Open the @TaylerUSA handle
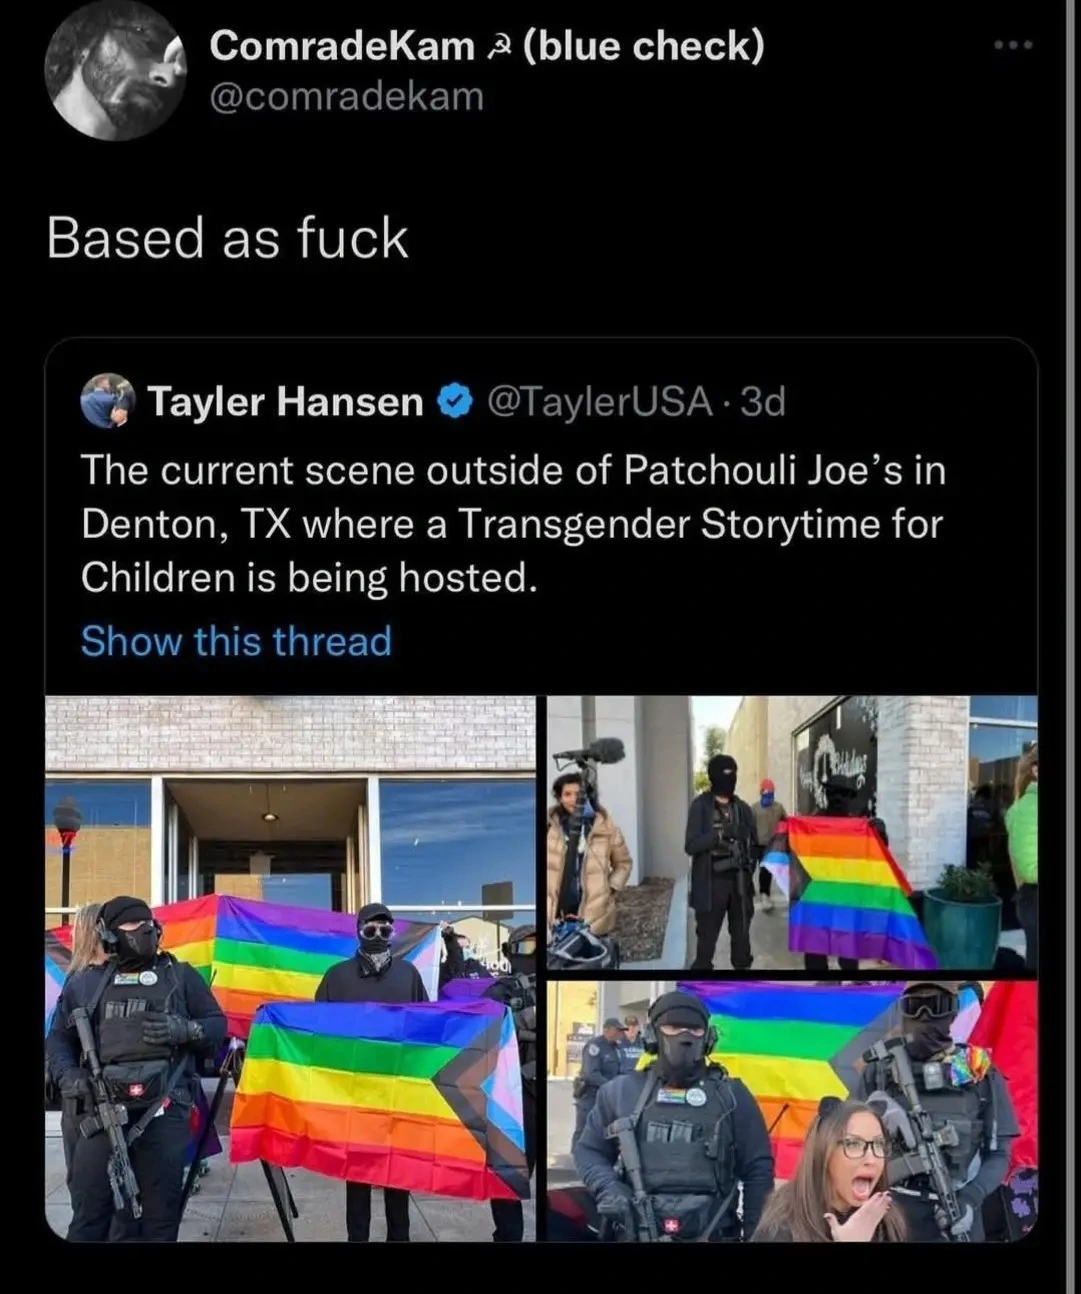Screen dimensions: 1081x1294 coord(600,402)
